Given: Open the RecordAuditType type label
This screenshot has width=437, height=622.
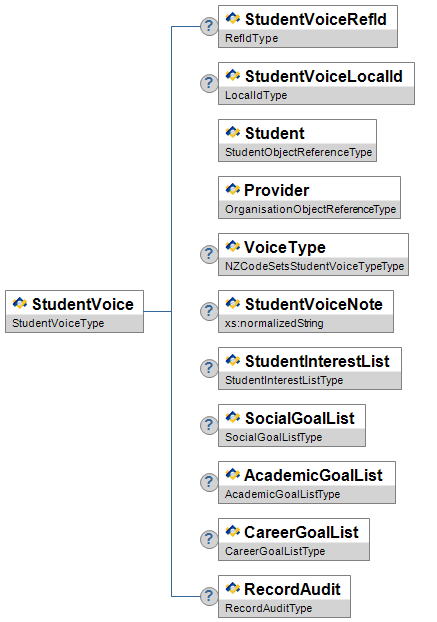Looking at the screenshot, I should pos(268,608).
